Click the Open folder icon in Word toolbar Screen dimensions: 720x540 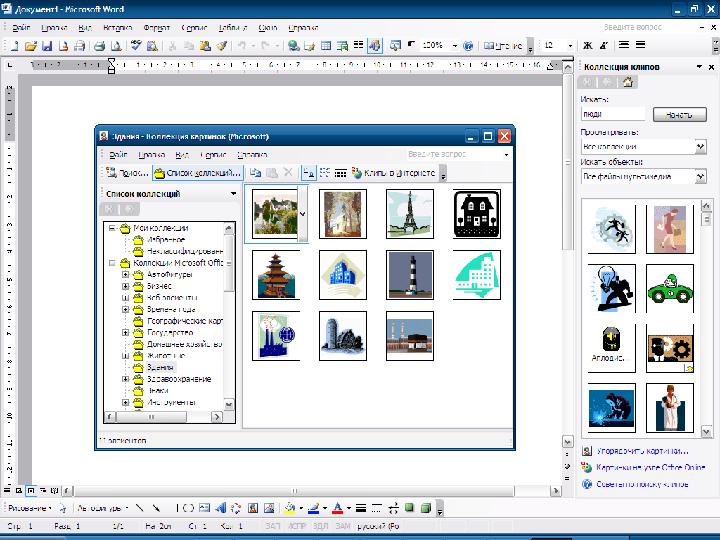click(31, 46)
